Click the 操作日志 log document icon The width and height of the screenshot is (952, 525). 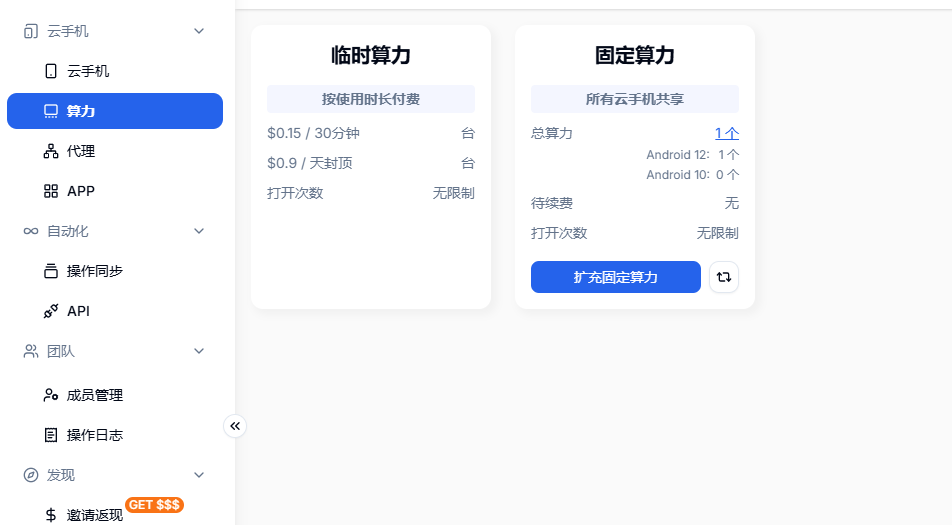[51, 435]
